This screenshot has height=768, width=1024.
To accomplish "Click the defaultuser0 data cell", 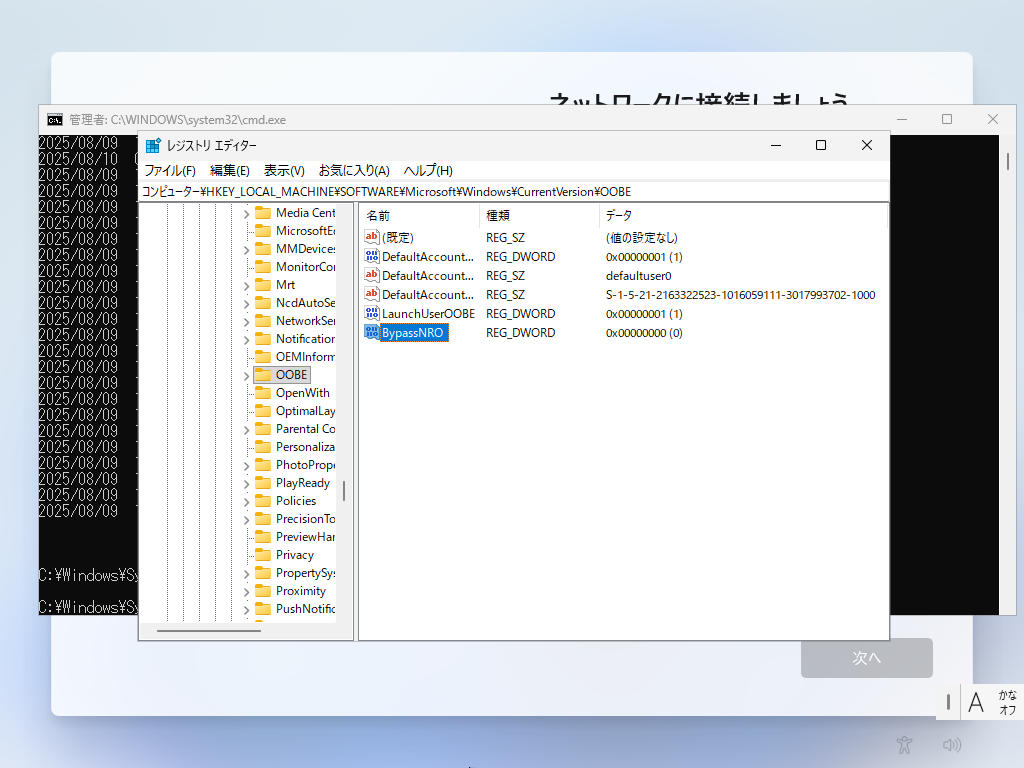I will click(639, 276).
